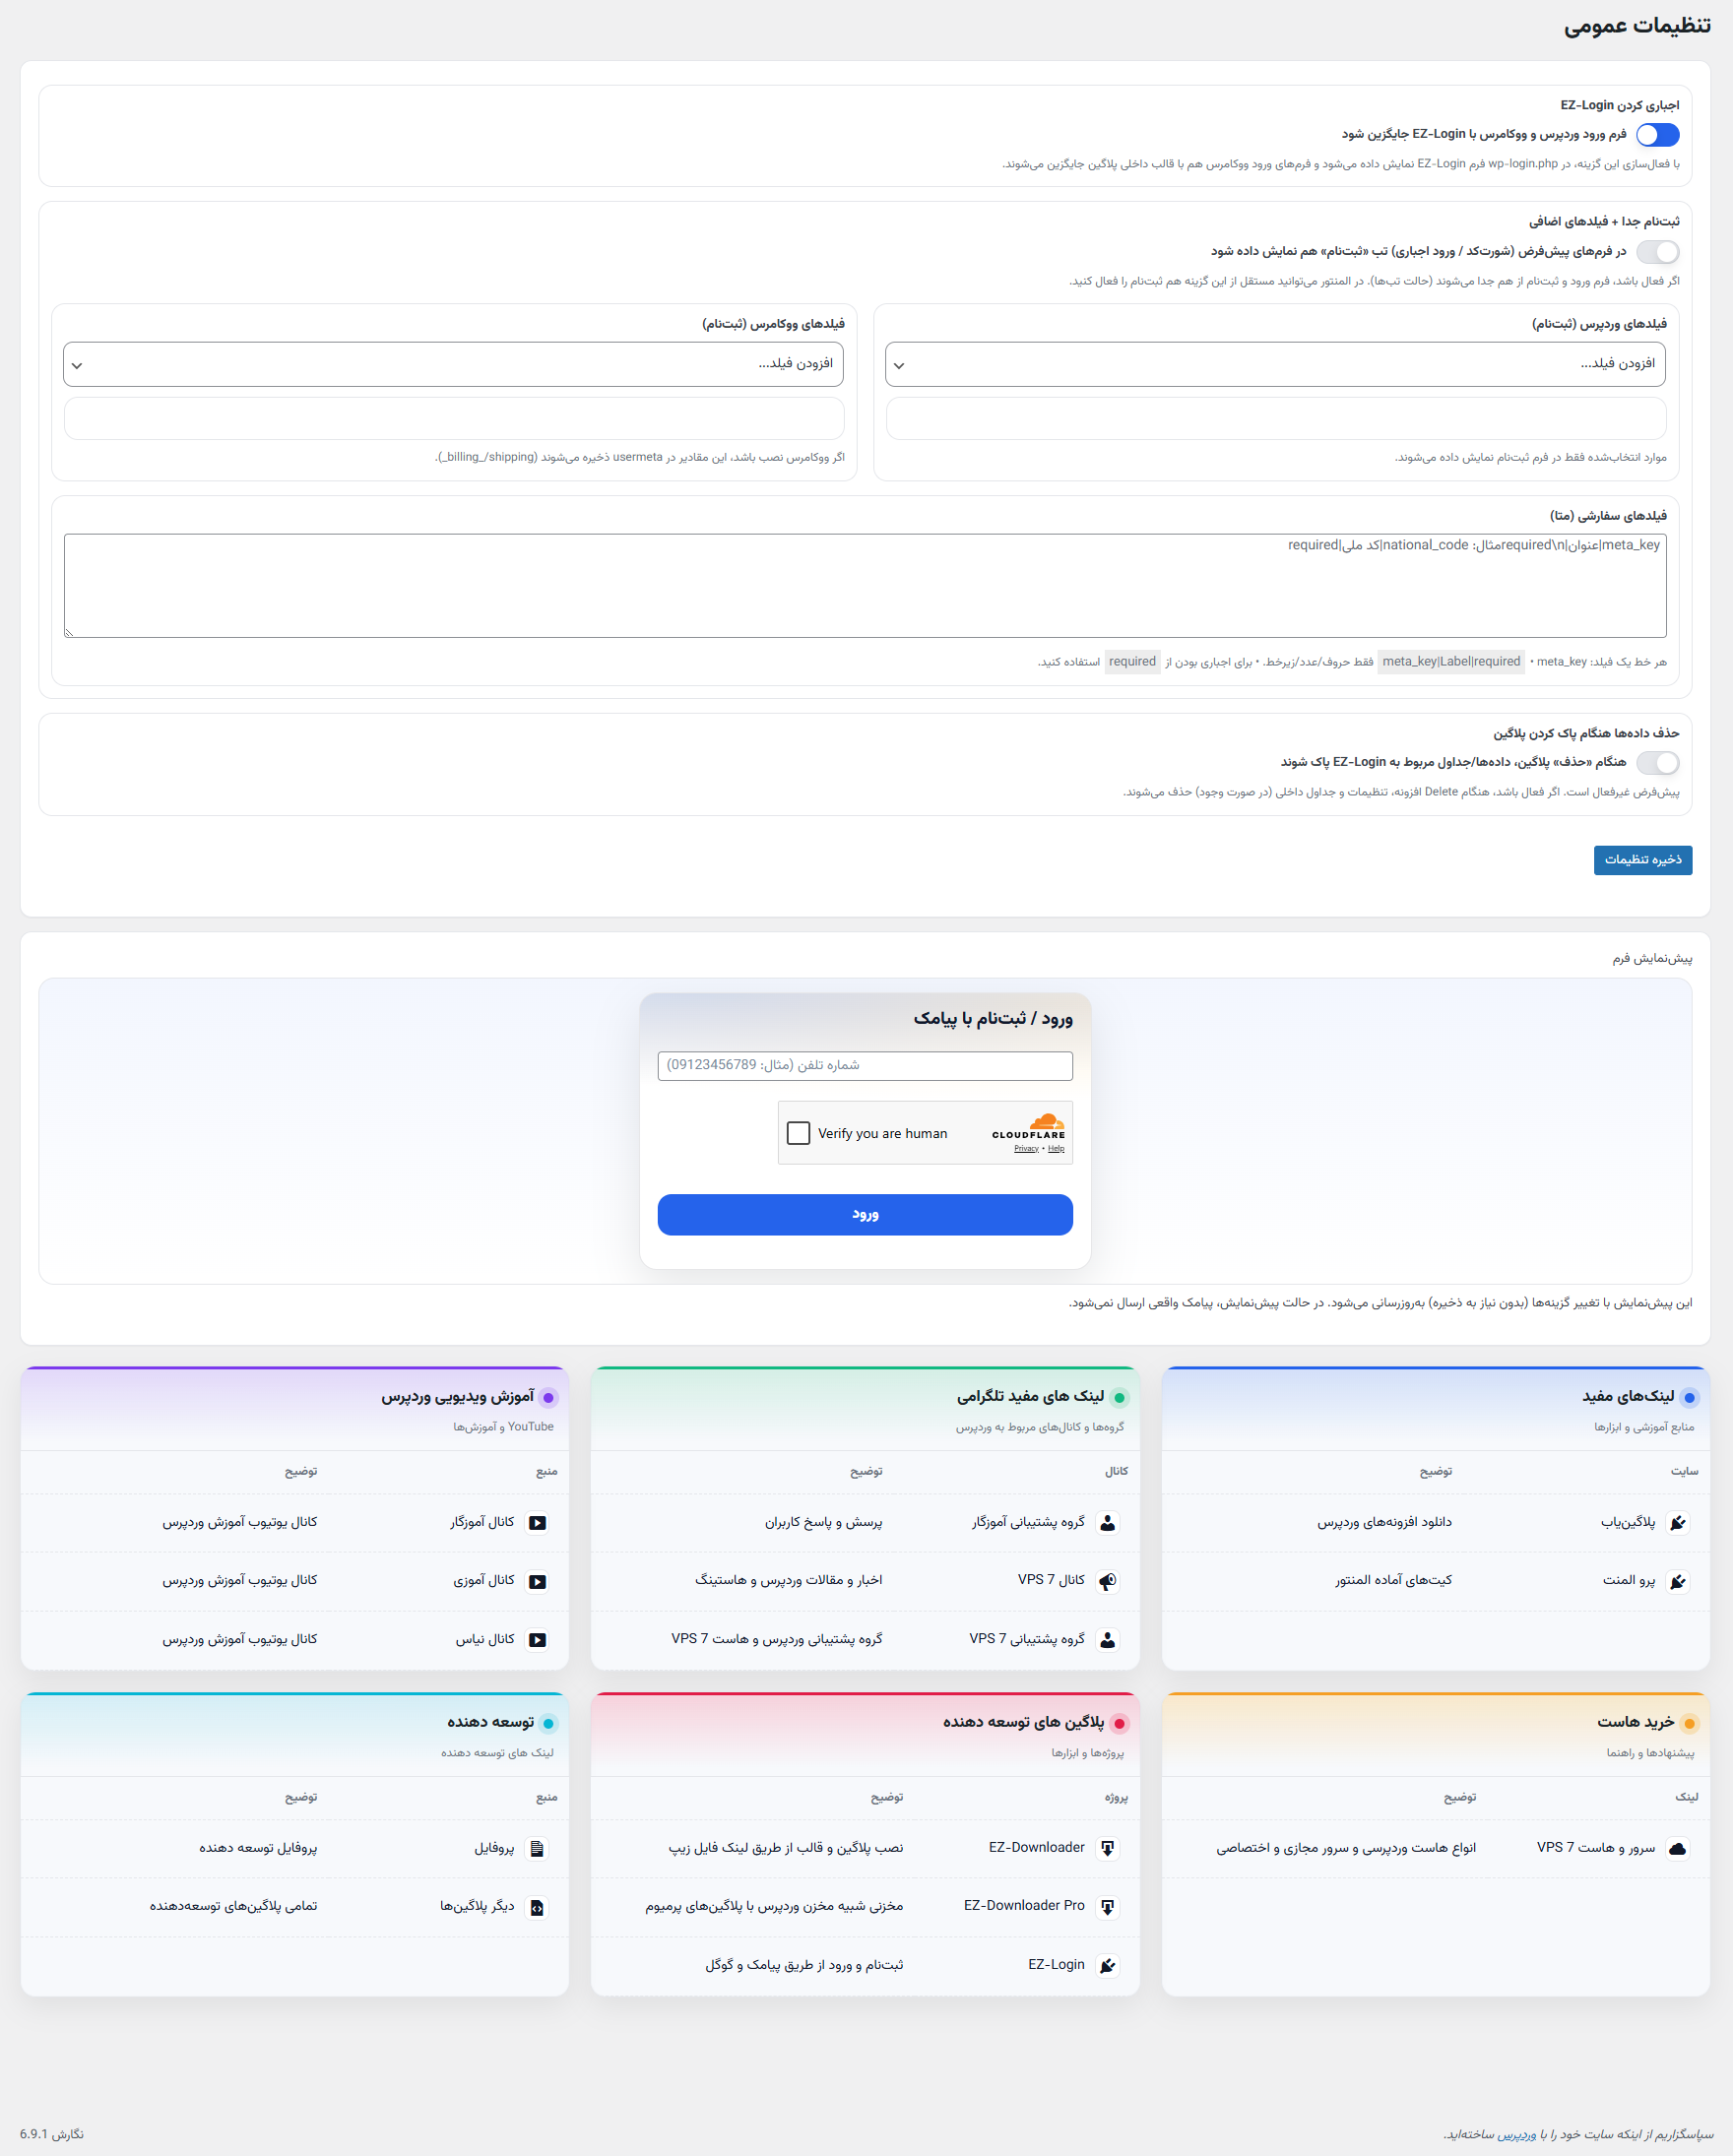Open the Cloudflare Help link
The height and width of the screenshot is (2156, 1733).
point(1056,1149)
